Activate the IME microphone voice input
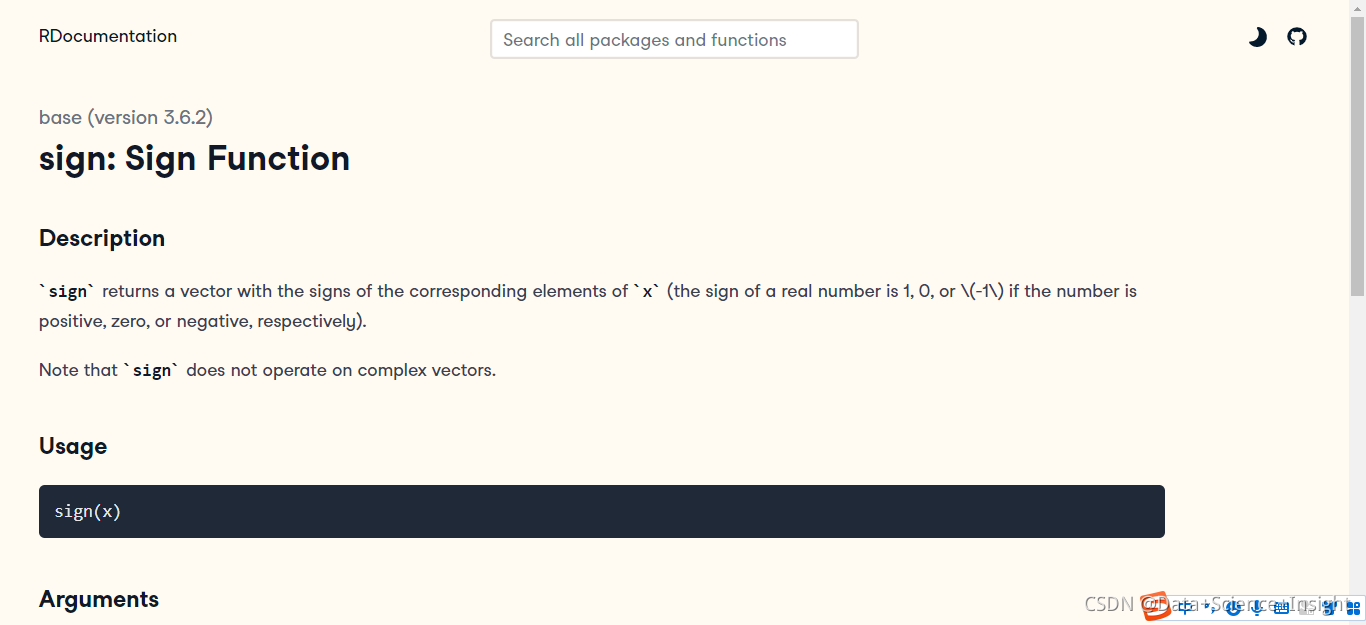Screen dimensions: 1366x625 pos(1257,606)
